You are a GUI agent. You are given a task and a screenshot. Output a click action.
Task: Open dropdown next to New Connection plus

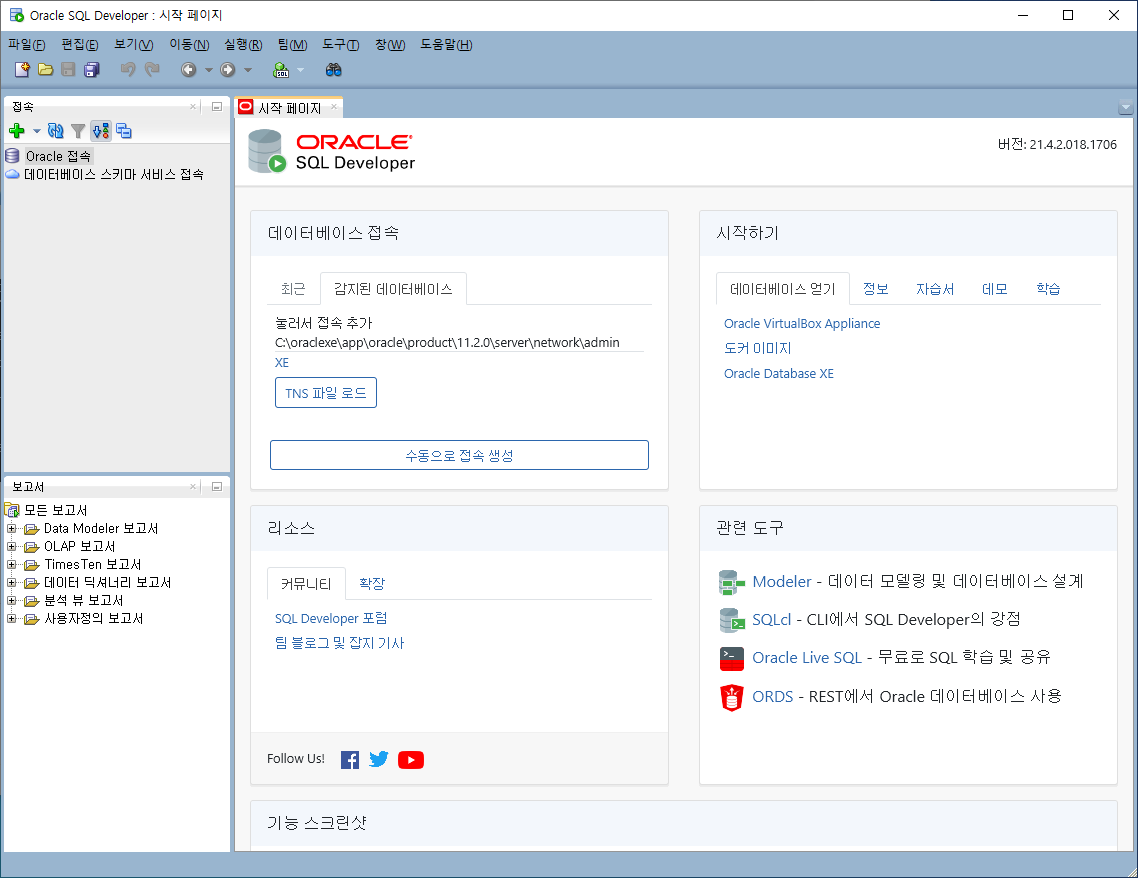coord(36,131)
